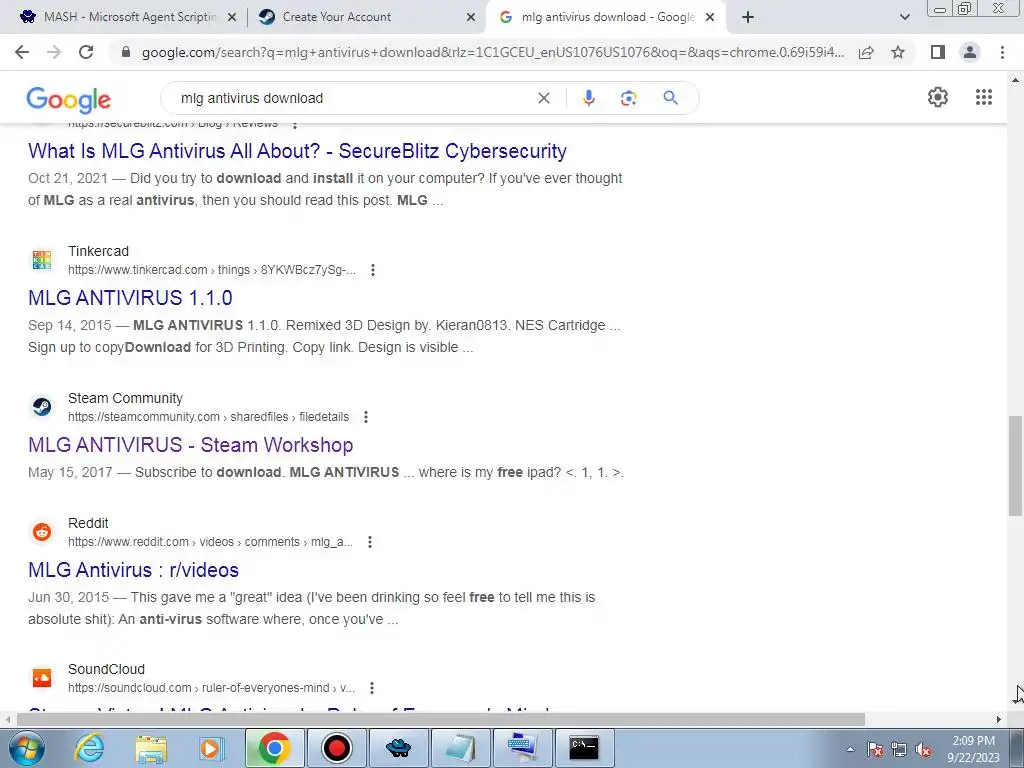Select the mlg antivirus download tab
This screenshot has height=768, width=1024.
coord(607,17)
